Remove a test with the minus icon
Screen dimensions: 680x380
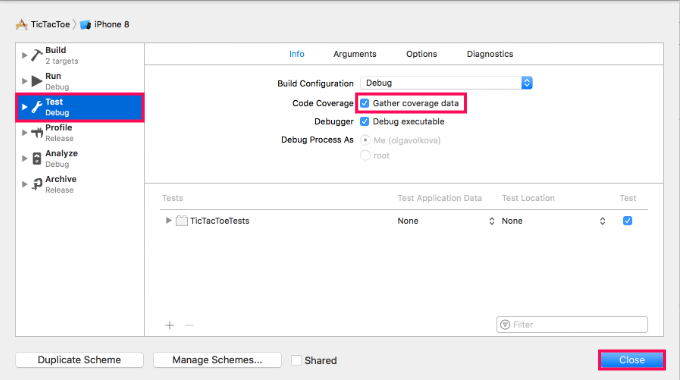coord(189,325)
